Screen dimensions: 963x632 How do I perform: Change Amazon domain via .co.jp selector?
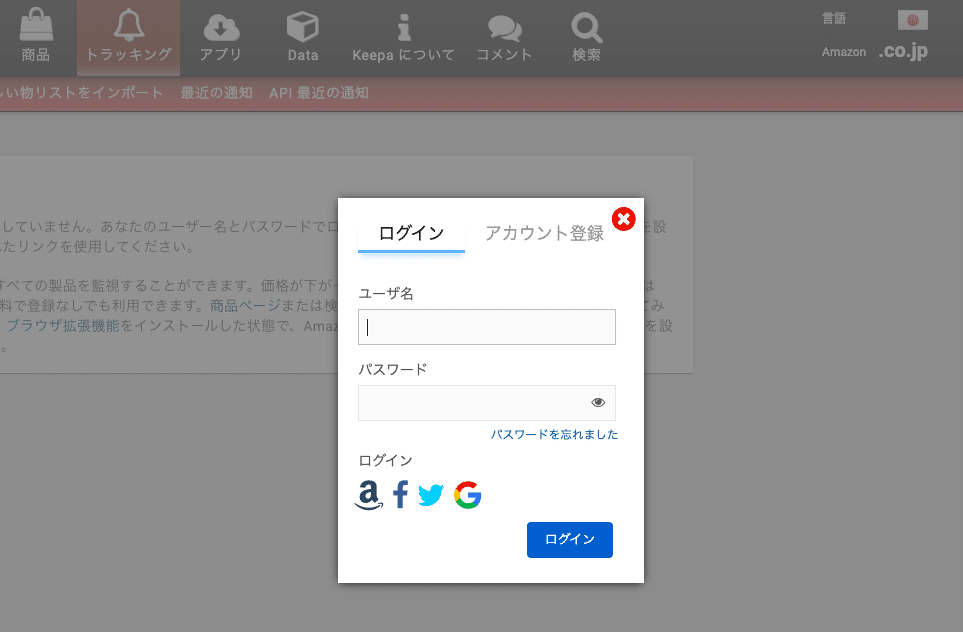(x=903, y=51)
